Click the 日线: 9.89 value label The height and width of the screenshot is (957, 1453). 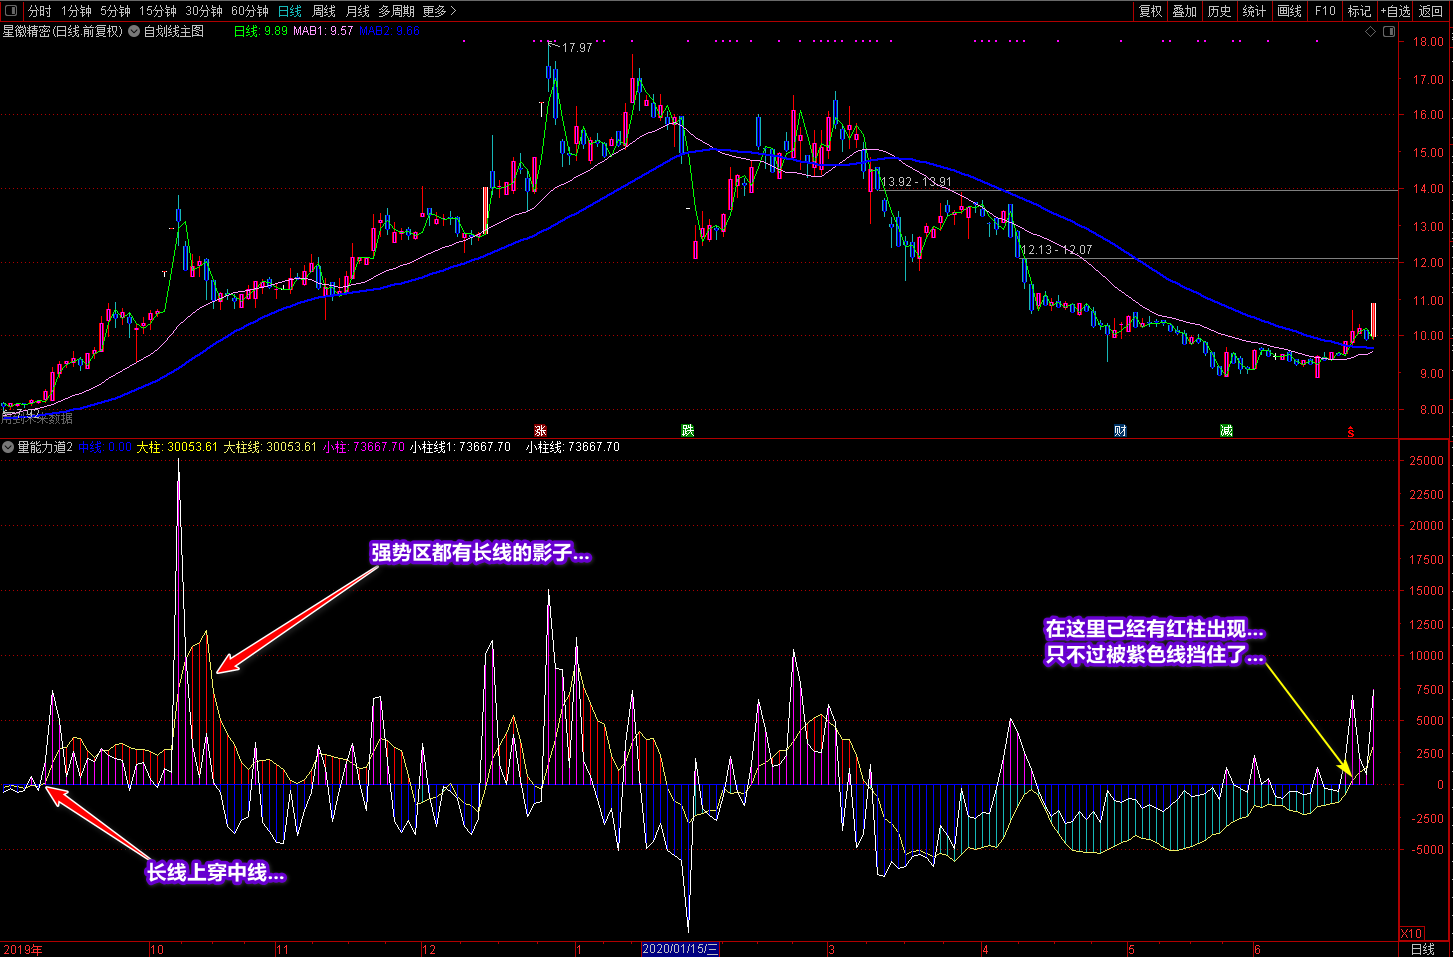(261, 31)
